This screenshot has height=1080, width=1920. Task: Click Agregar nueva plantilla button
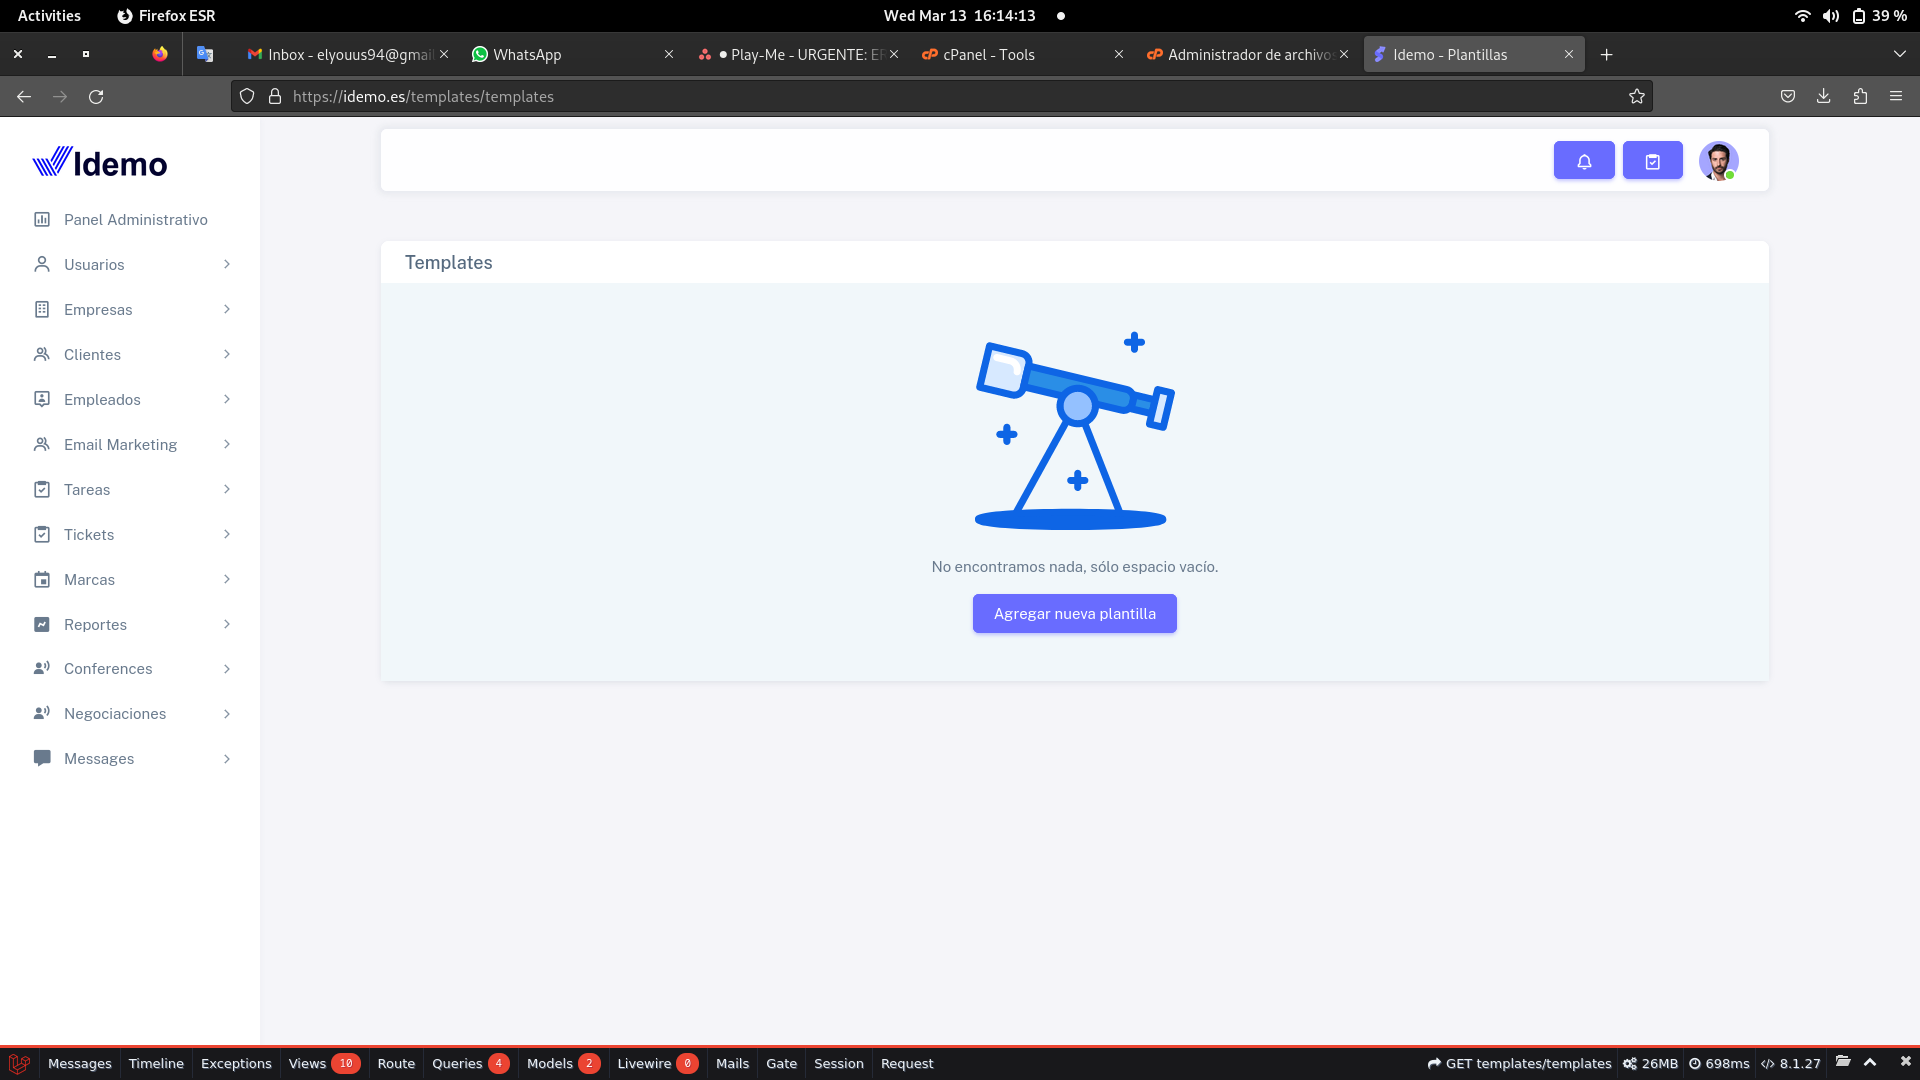pyautogui.click(x=1074, y=614)
